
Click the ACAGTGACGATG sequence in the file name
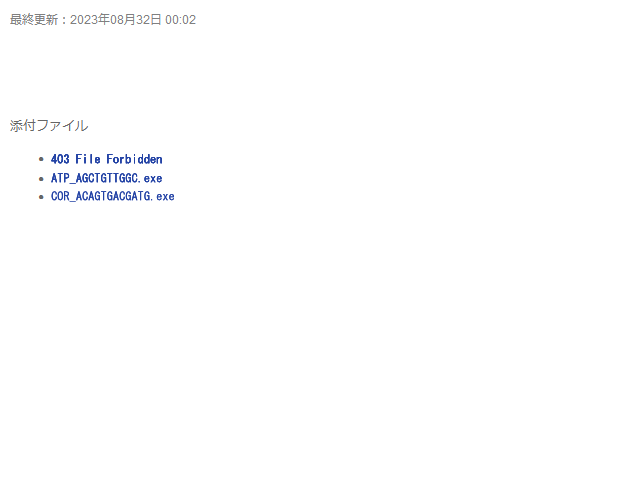[x=114, y=196]
